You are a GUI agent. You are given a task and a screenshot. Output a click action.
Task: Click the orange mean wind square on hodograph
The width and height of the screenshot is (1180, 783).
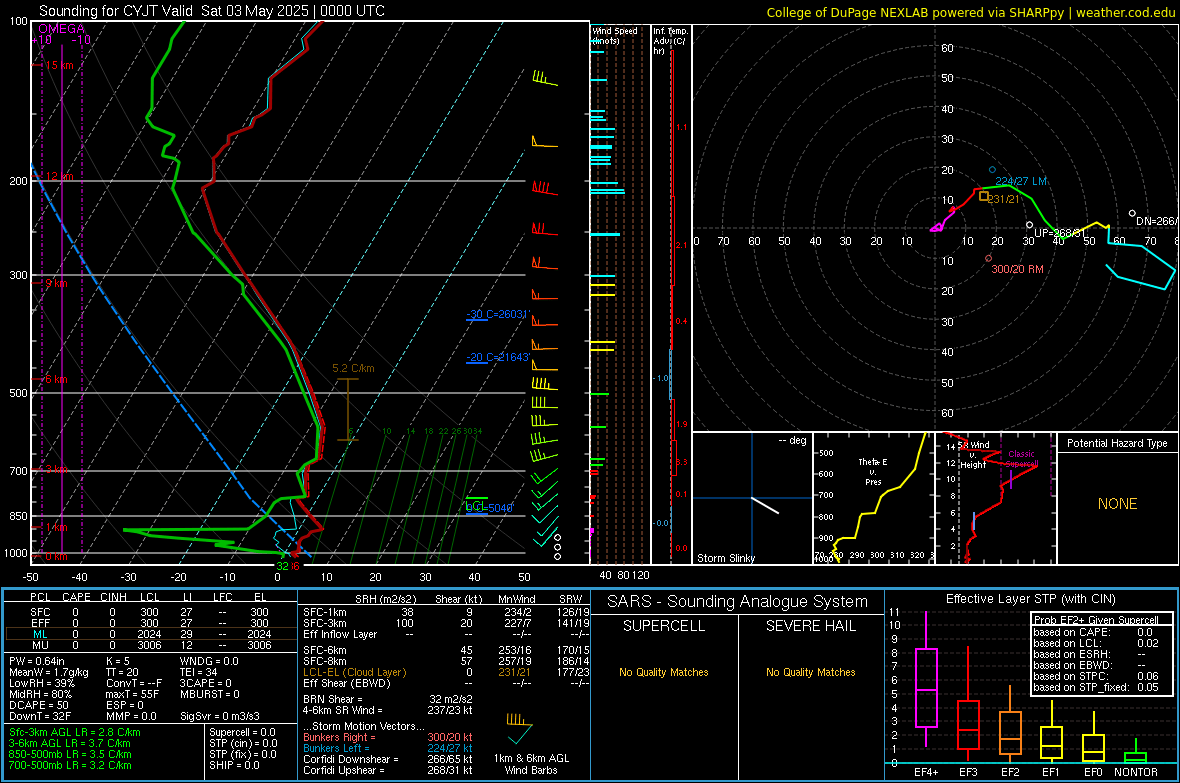[984, 196]
